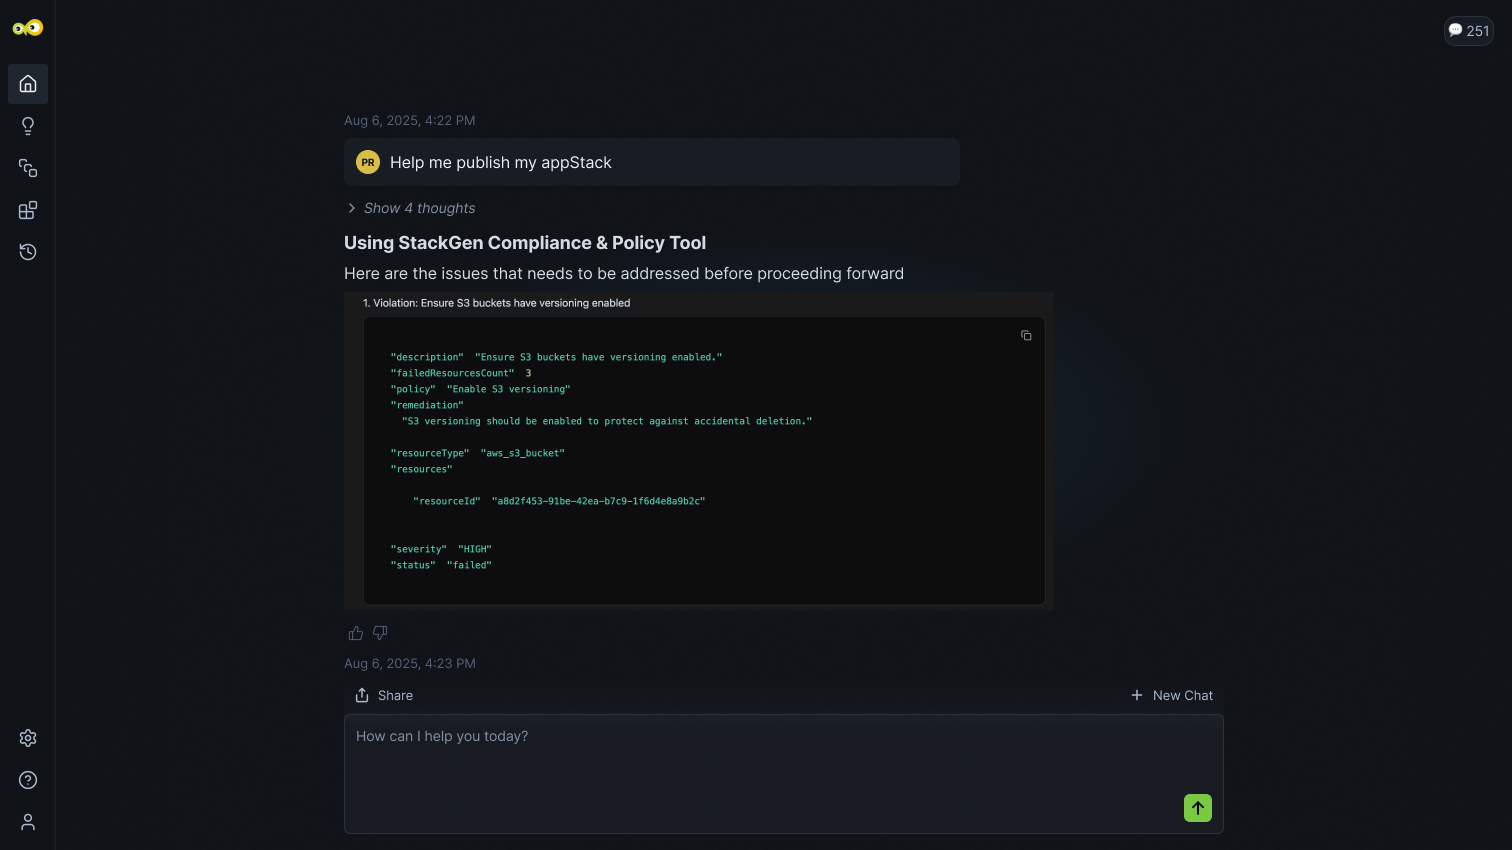Start a New Chat
This screenshot has width=1512, height=850.
point(1172,695)
